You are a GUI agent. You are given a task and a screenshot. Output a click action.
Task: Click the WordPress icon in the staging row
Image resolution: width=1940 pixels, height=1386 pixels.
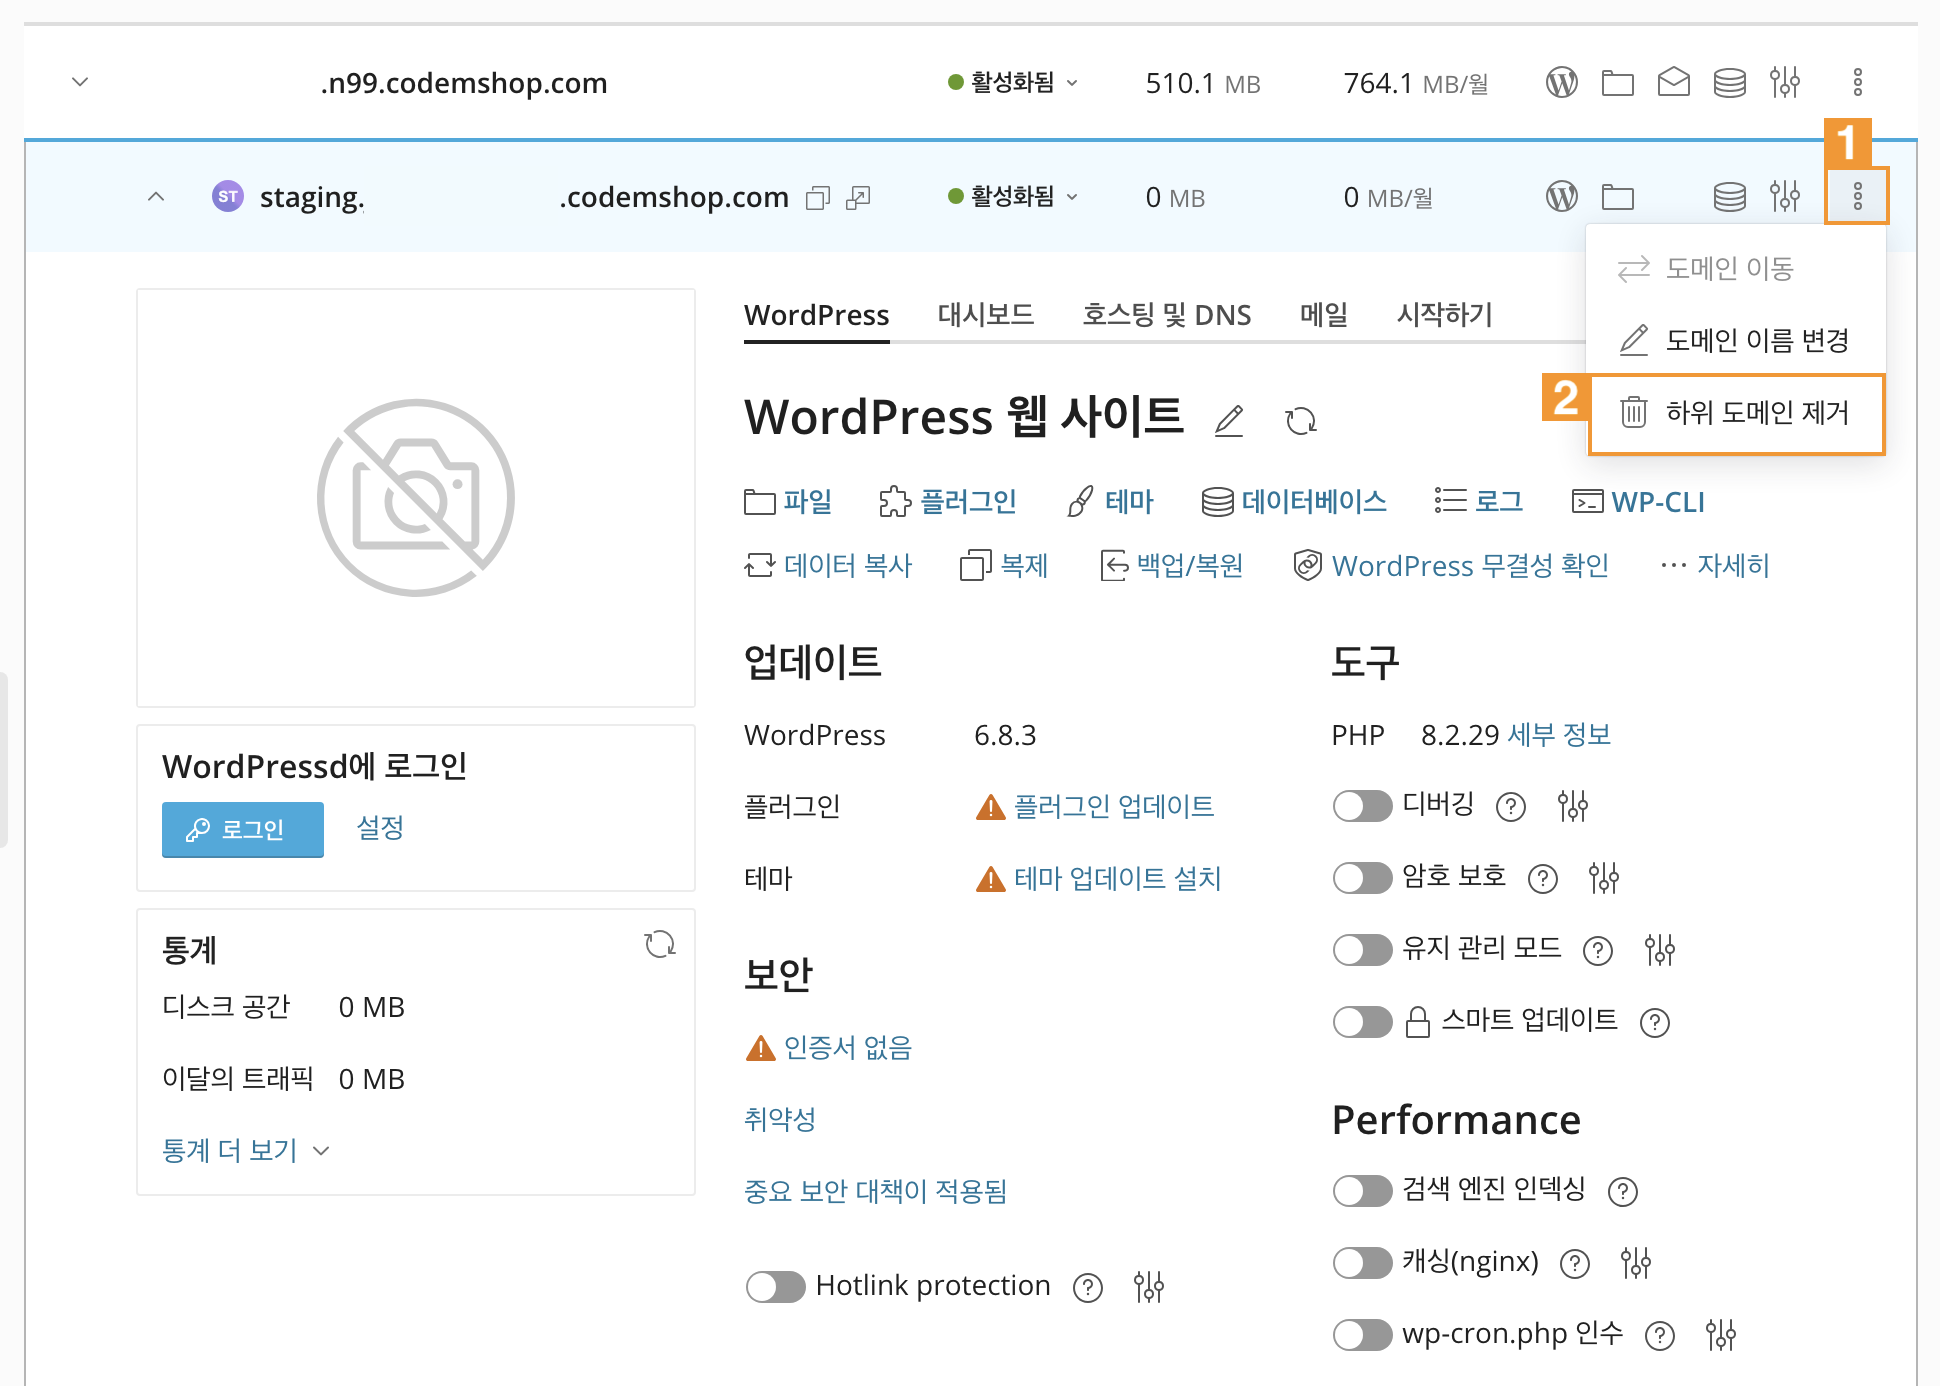pos(1561,196)
